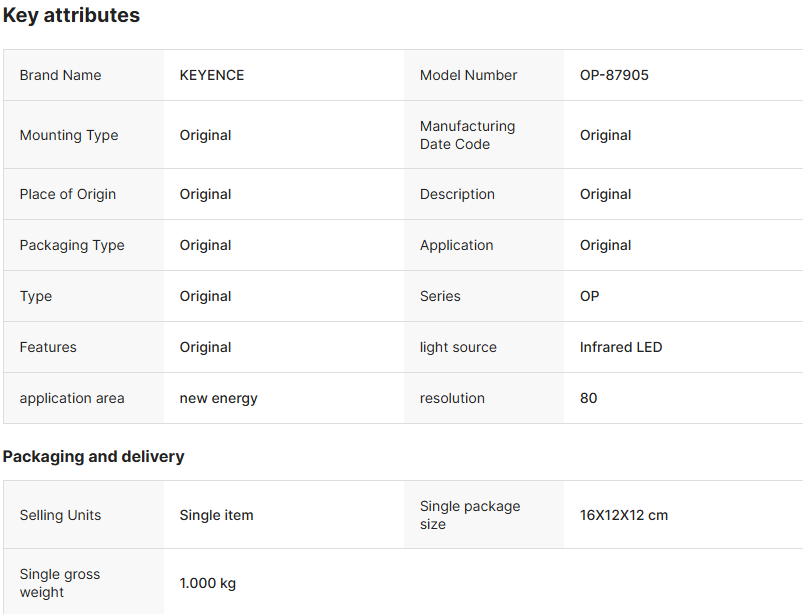Screen dimensions: 803x614
Task: Click the 1.000 kg gross weight value
Action: point(208,583)
